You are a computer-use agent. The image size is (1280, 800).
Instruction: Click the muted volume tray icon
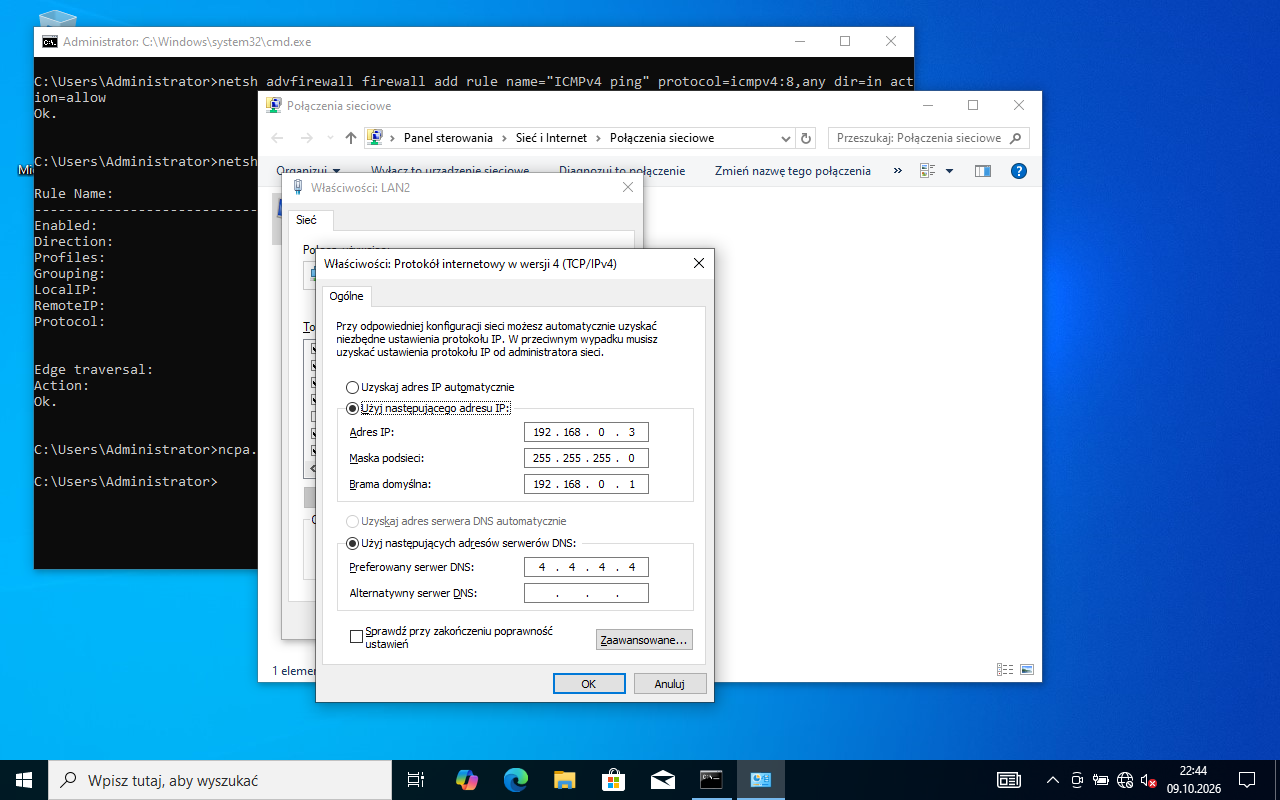coord(1148,780)
